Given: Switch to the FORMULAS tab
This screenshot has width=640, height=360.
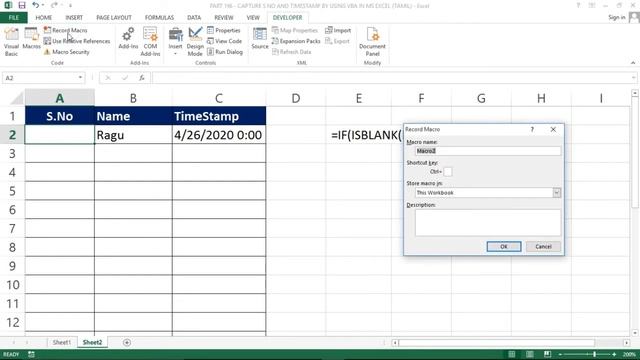Looking at the screenshot, I should pos(159,18).
